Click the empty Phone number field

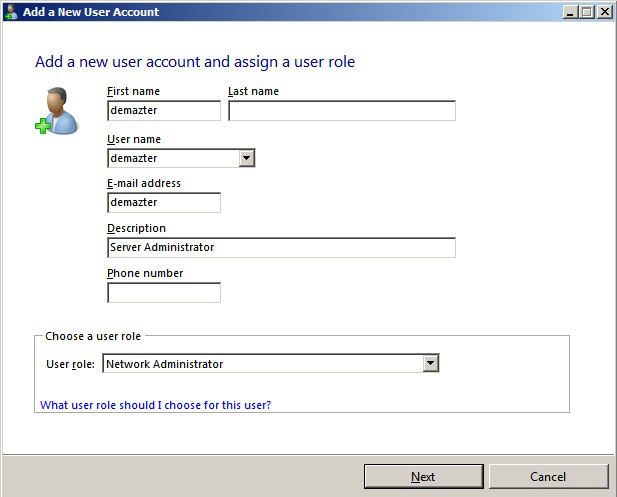(163, 293)
